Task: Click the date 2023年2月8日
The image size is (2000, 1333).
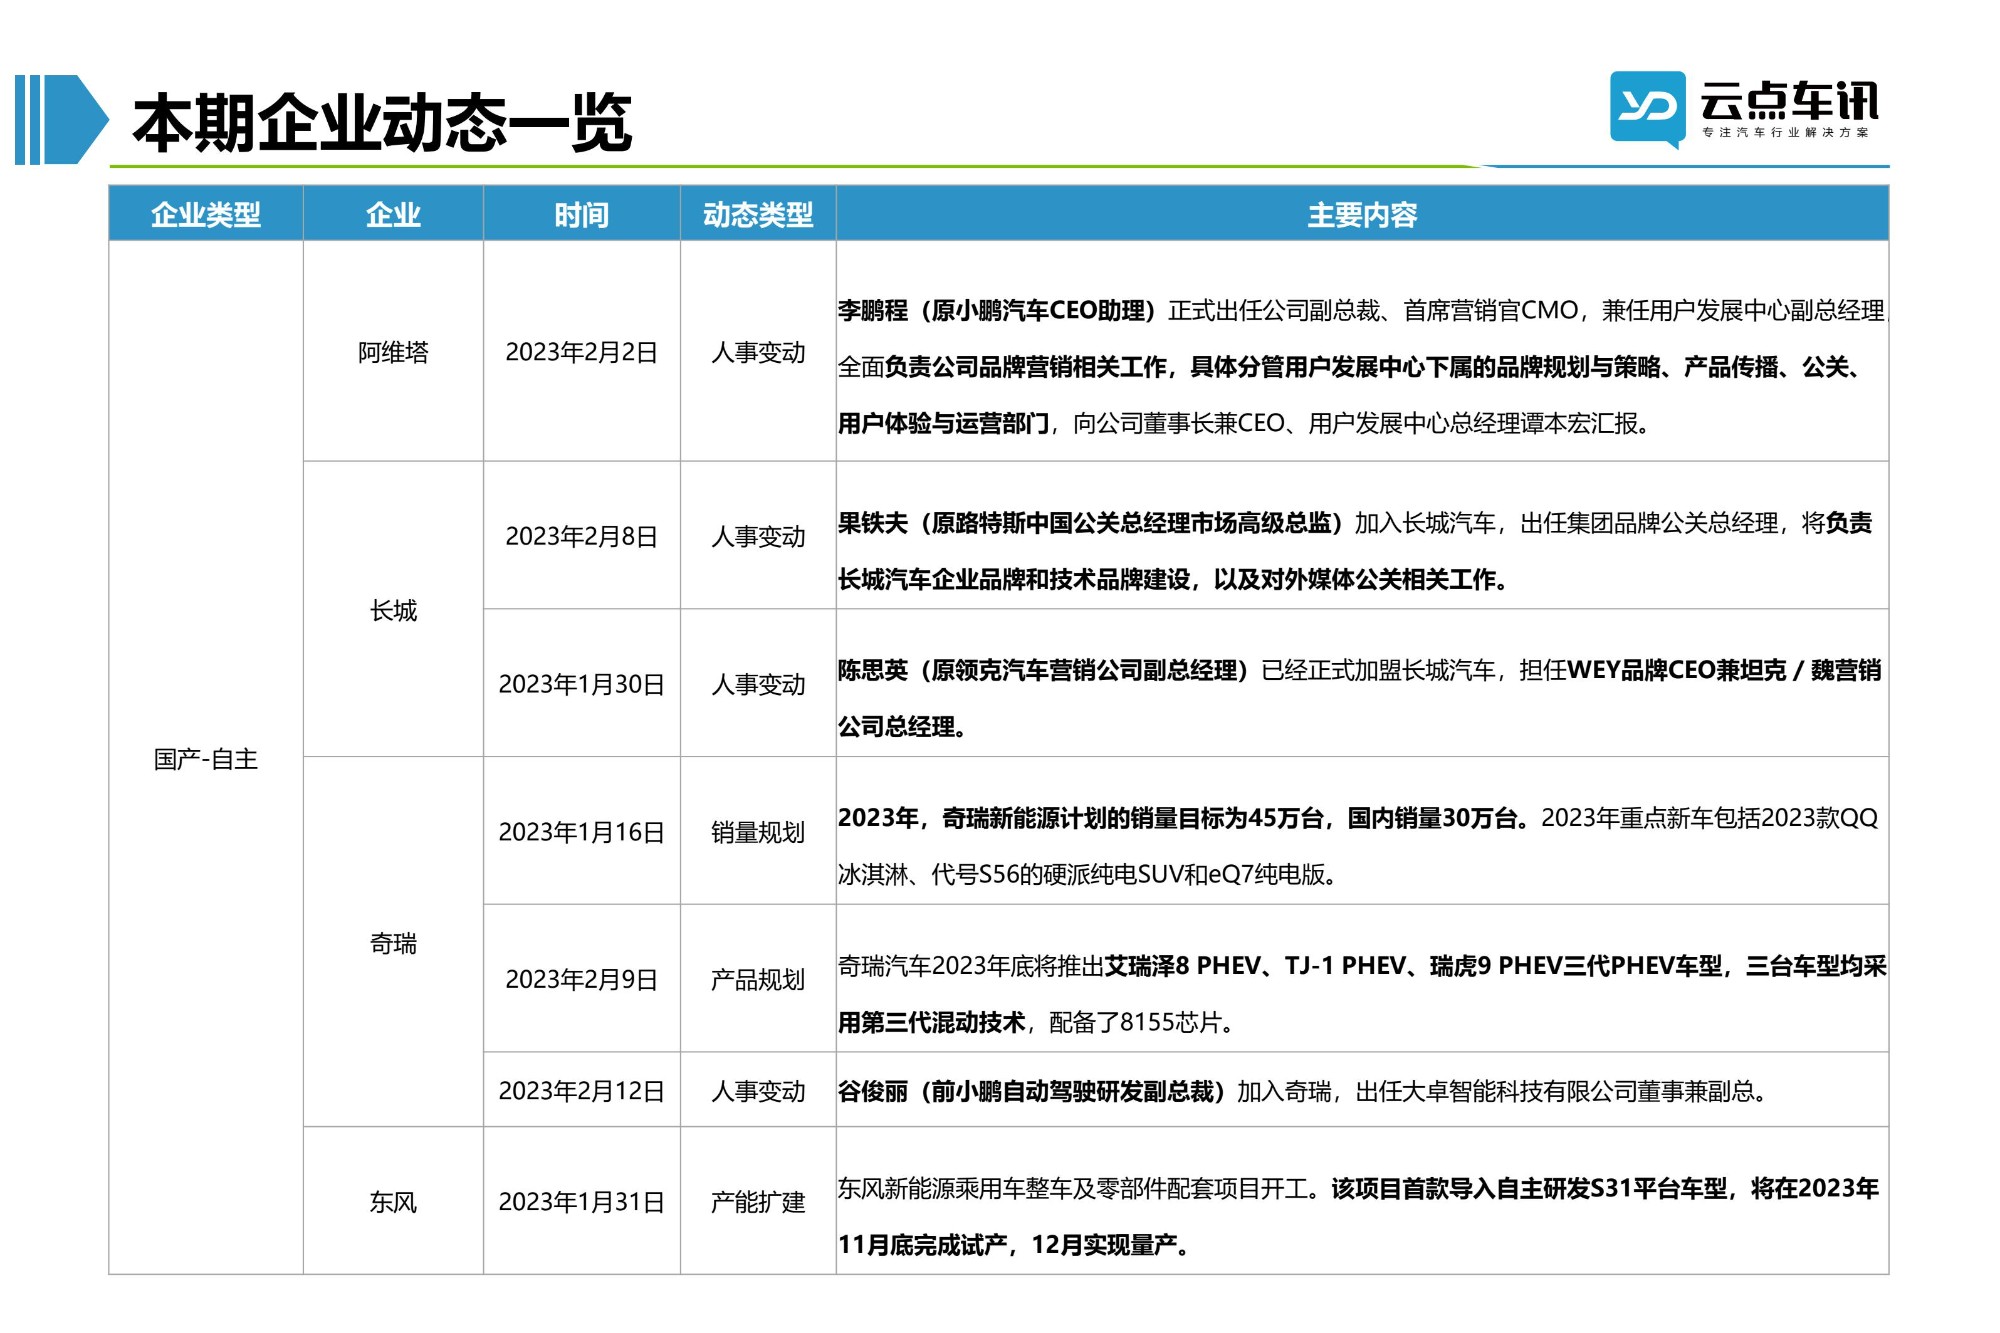Action: pos(582,536)
